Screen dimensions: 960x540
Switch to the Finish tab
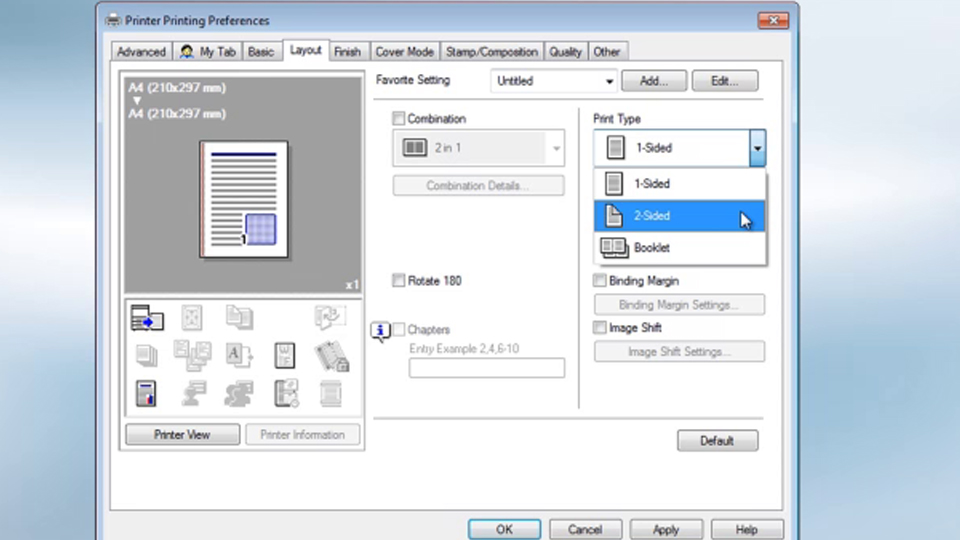coord(347,52)
